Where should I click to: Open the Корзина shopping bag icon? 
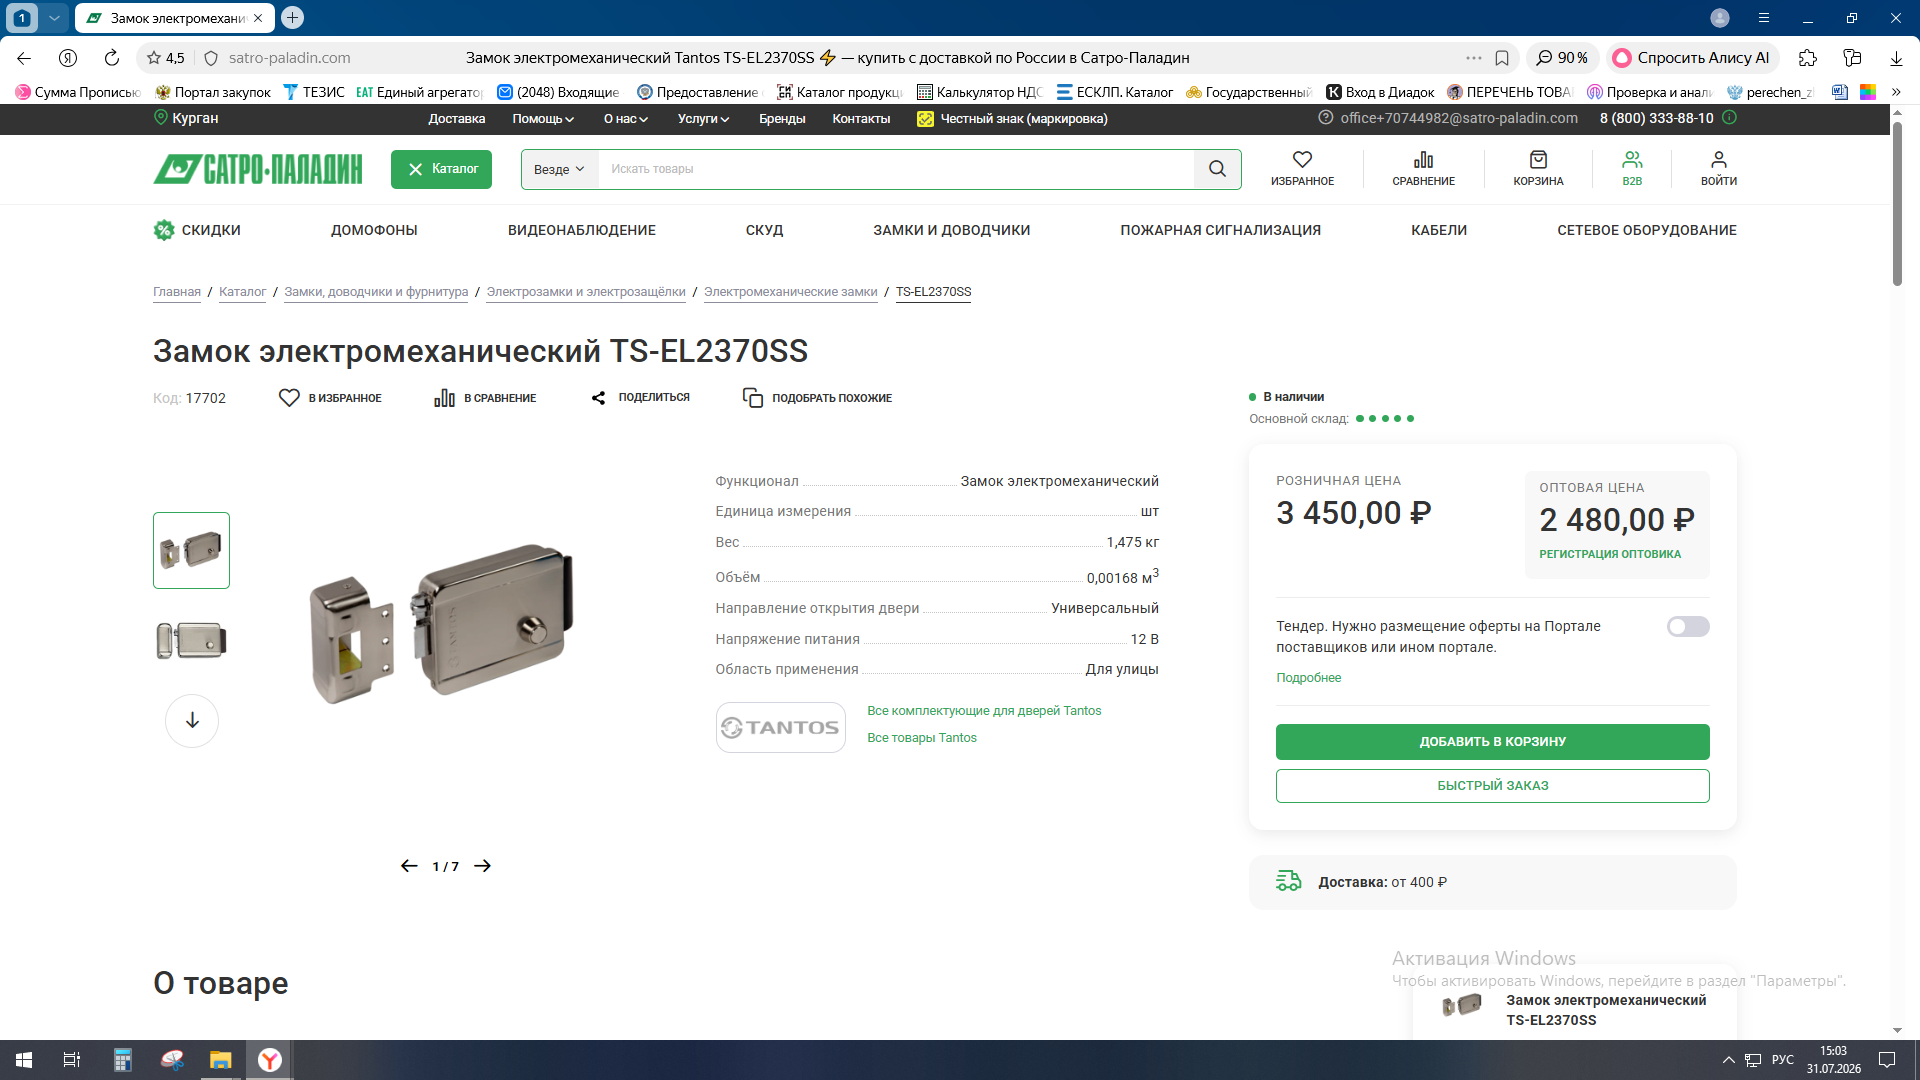click(x=1538, y=160)
